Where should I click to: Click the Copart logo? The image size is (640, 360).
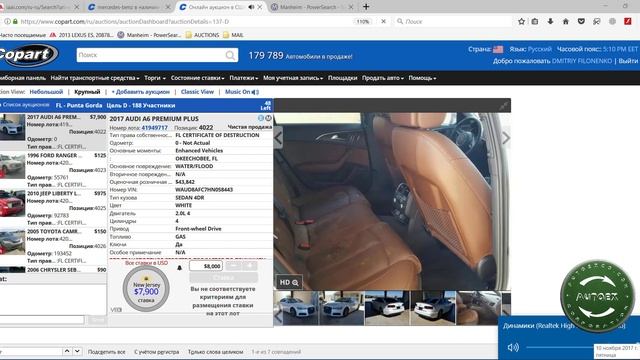27,55
